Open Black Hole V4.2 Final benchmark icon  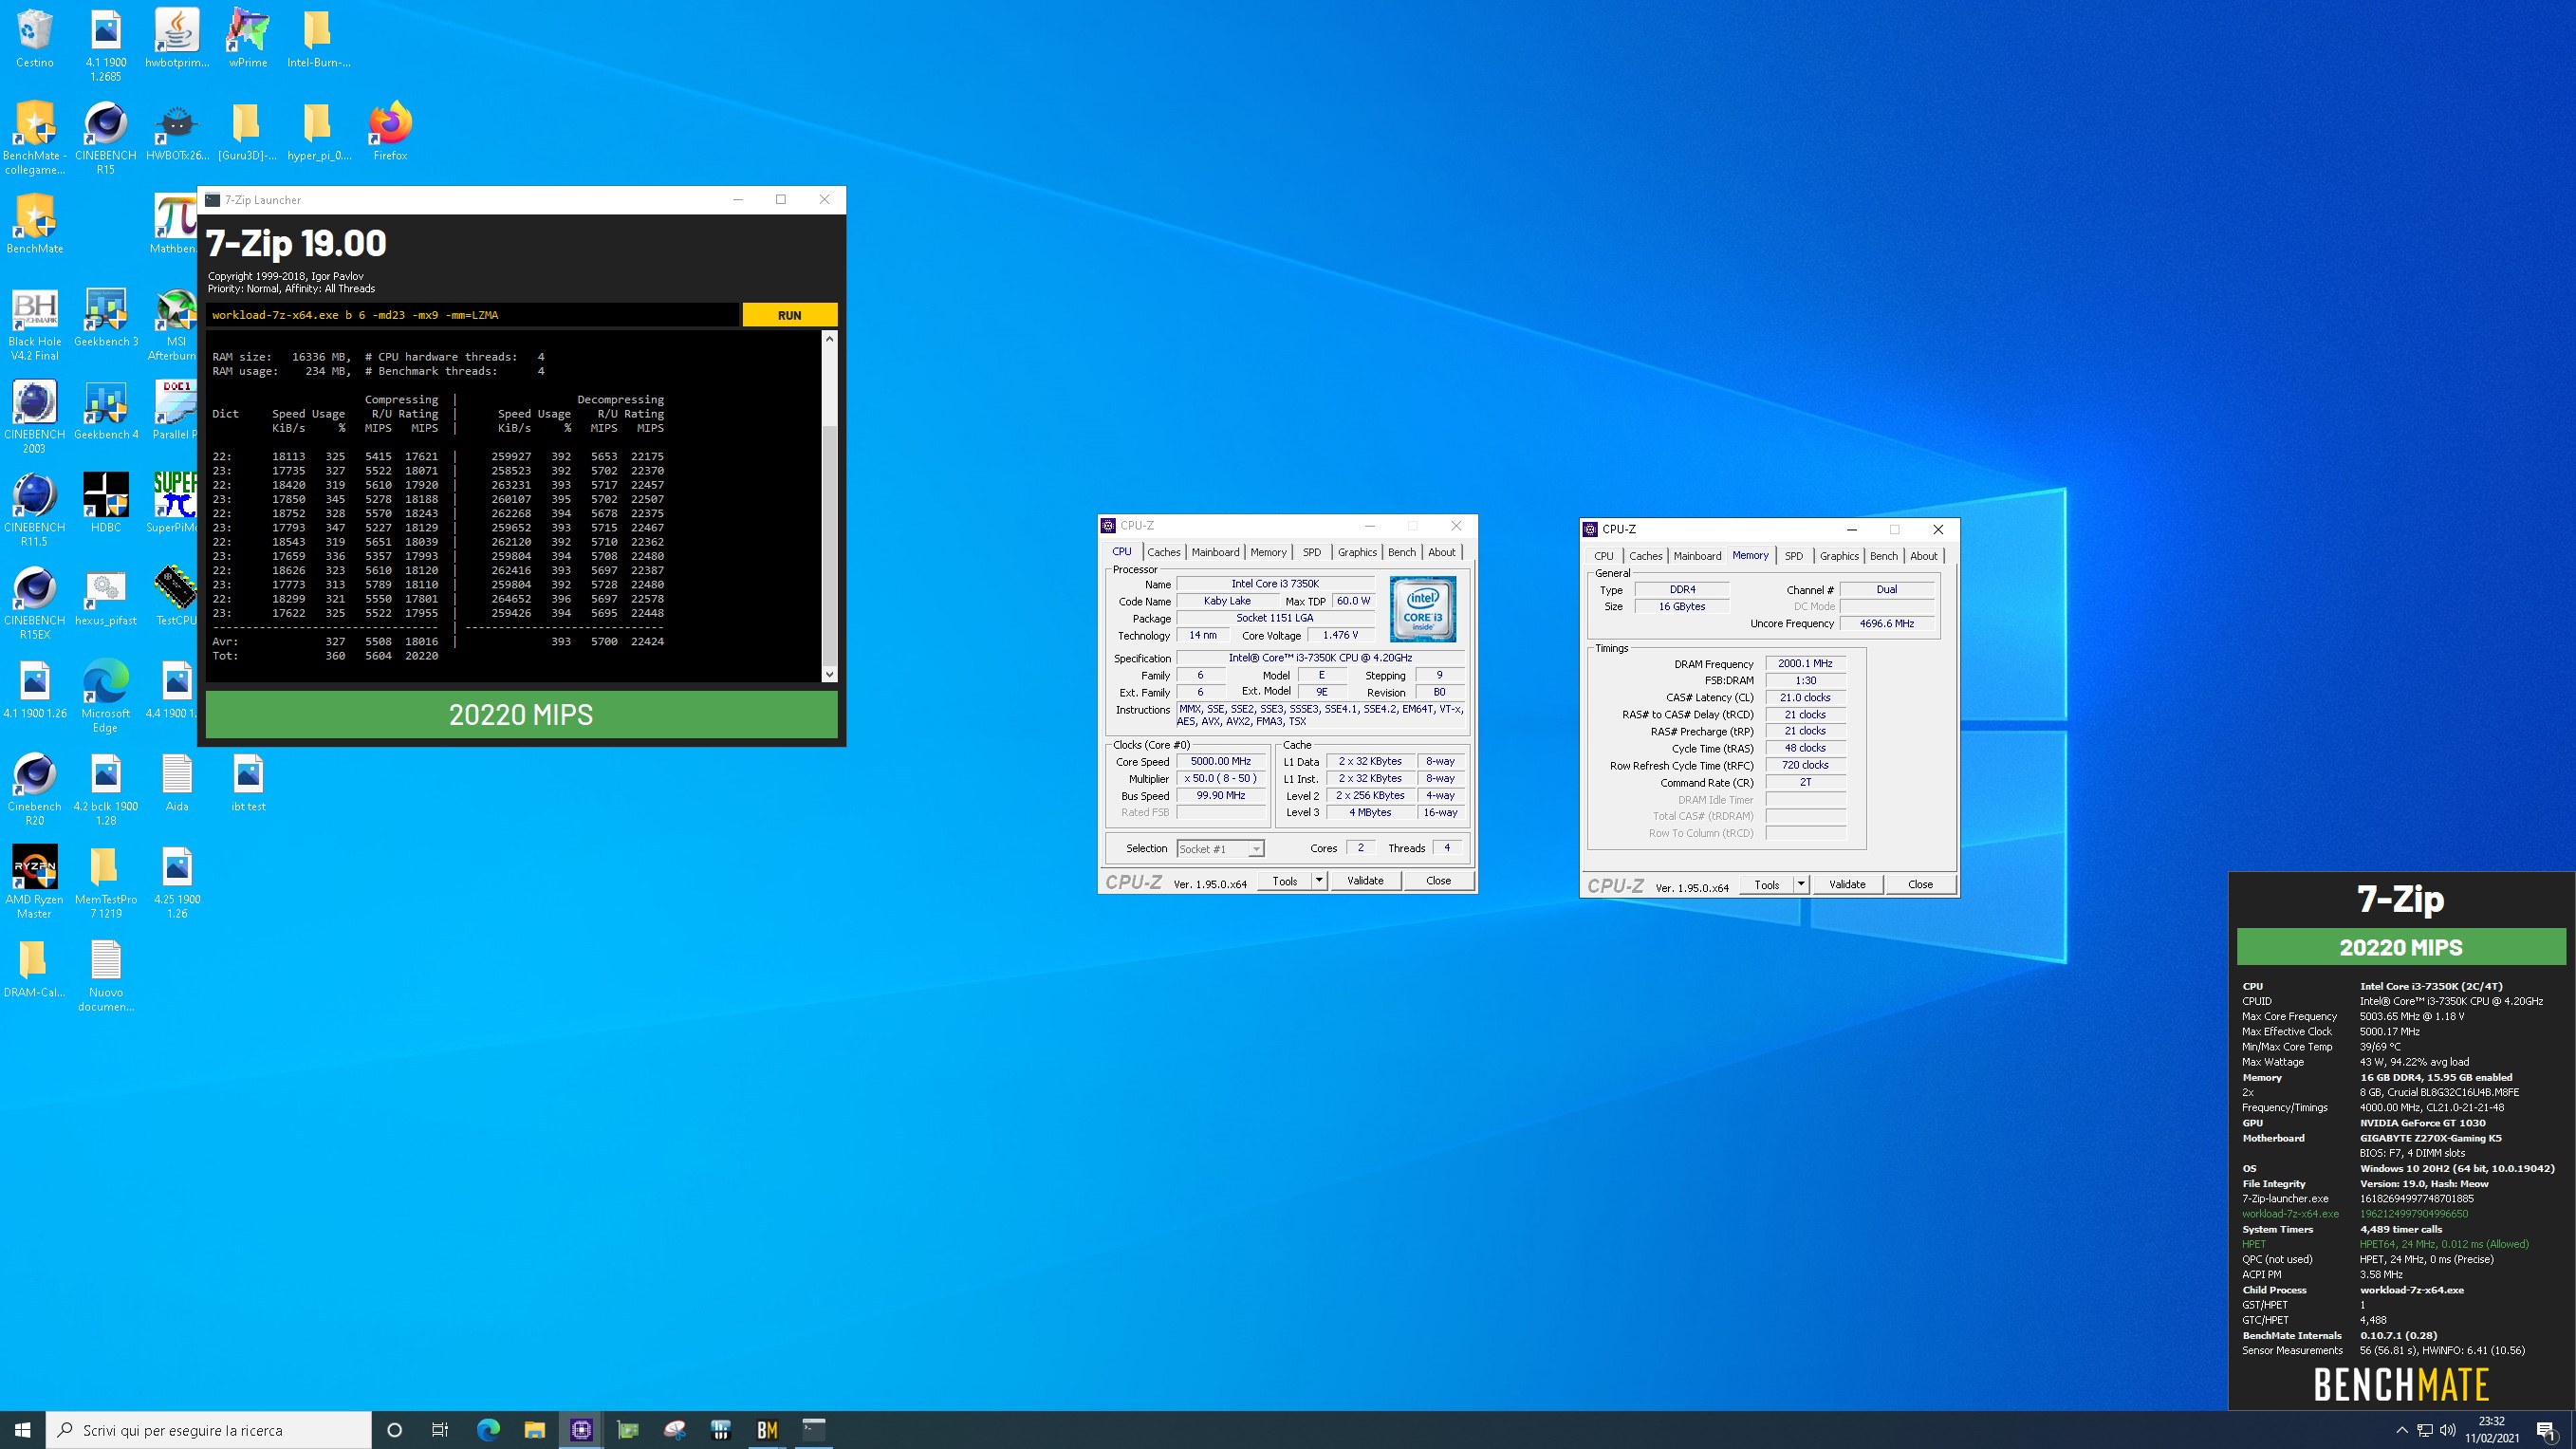tap(35, 325)
